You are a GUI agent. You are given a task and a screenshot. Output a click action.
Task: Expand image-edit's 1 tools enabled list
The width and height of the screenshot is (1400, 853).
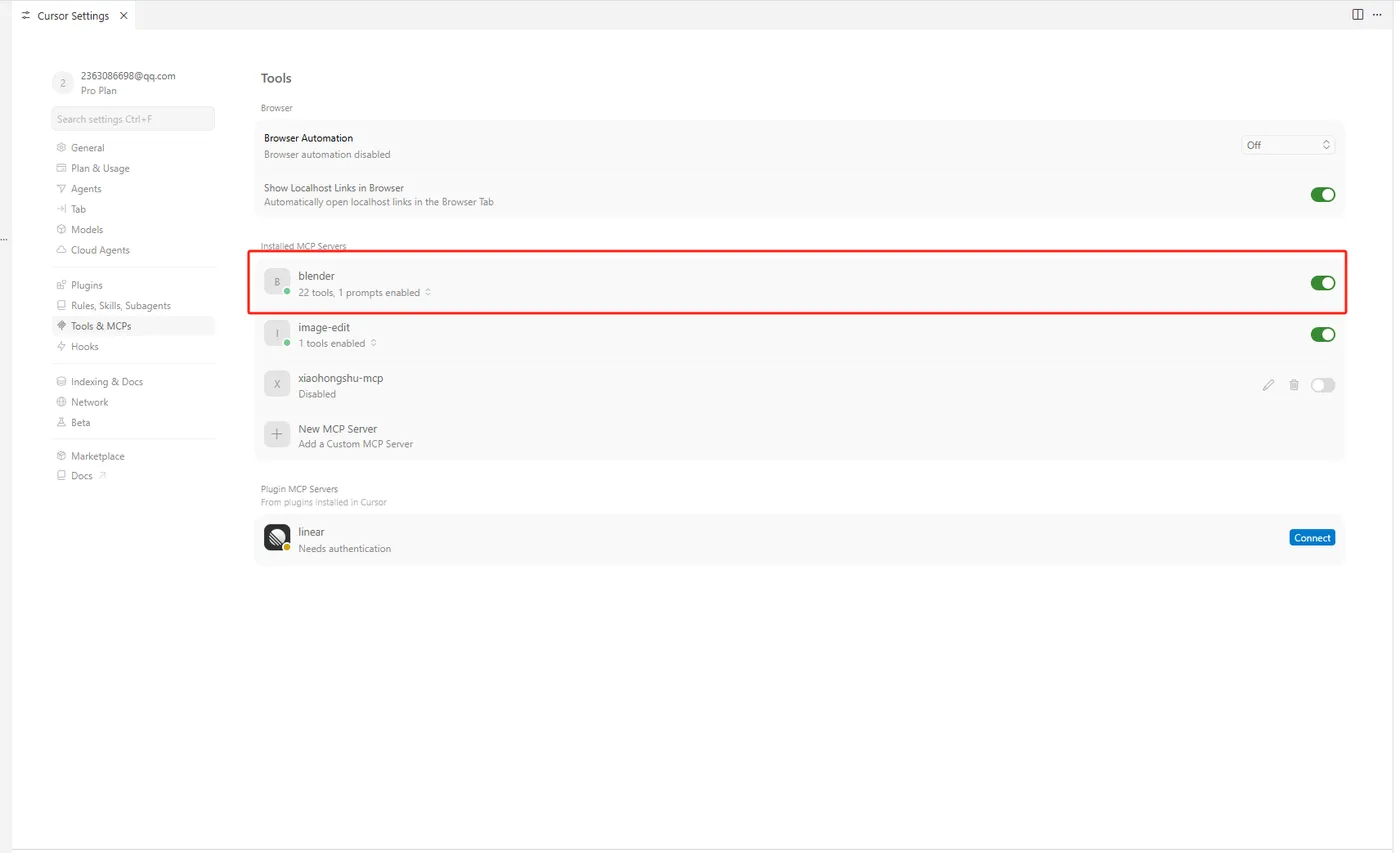click(x=338, y=343)
